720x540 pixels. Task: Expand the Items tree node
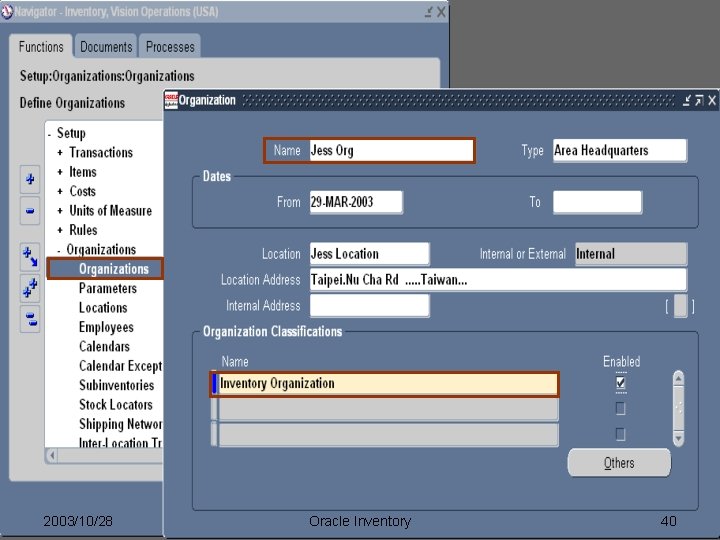click(x=60, y=172)
